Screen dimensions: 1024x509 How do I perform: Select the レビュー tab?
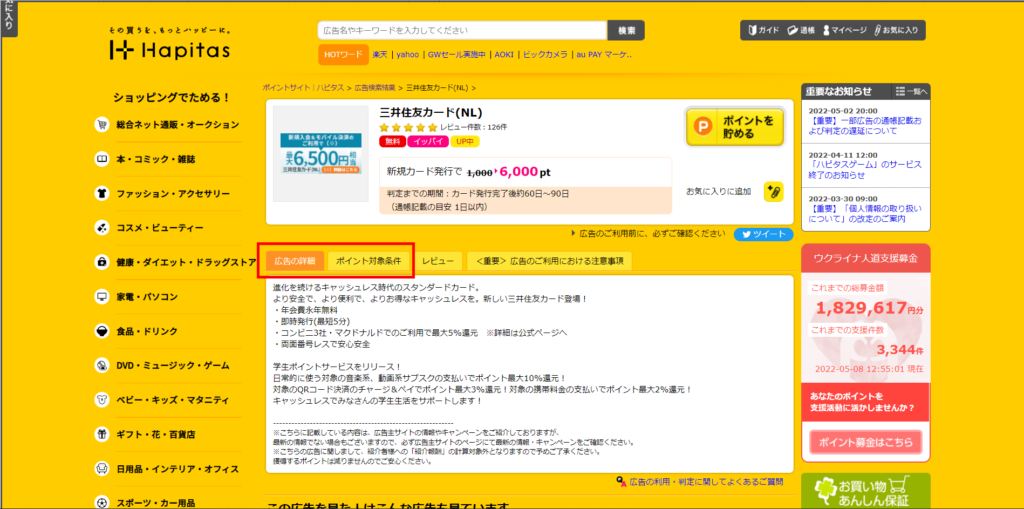[438, 261]
